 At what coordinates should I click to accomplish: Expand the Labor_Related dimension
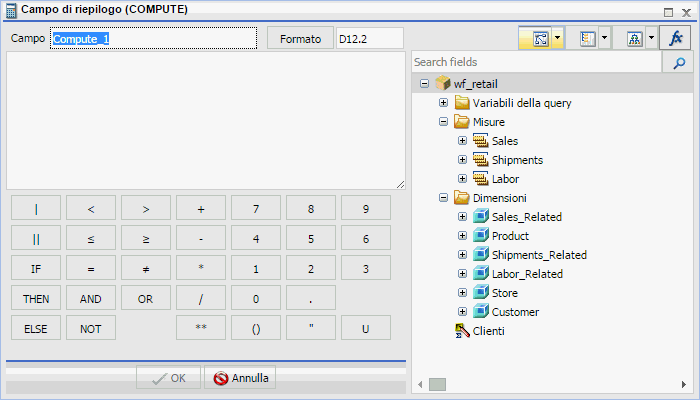tap(462, 273)
